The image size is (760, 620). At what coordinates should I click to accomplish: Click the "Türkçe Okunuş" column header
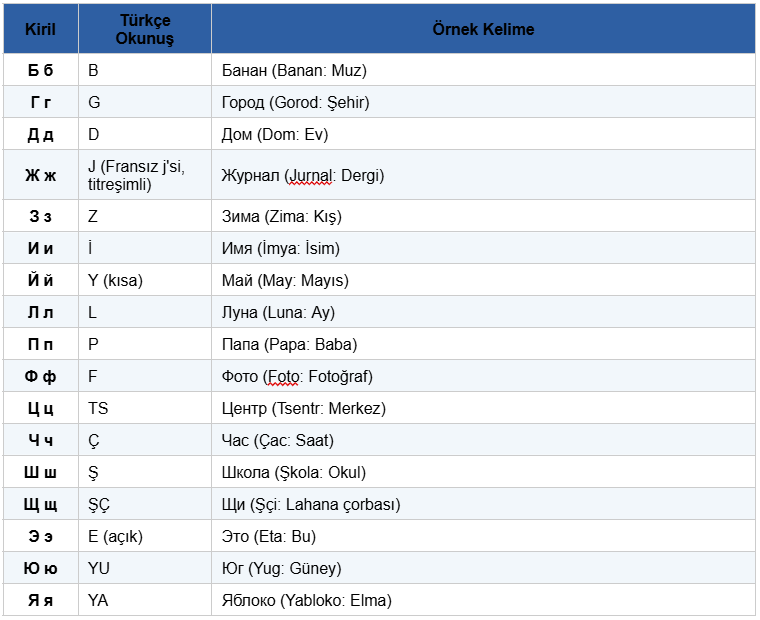(145, 29)
